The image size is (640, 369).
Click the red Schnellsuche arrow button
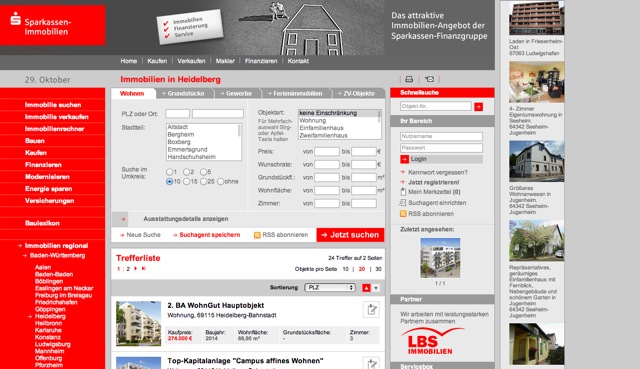click(478, 107)
